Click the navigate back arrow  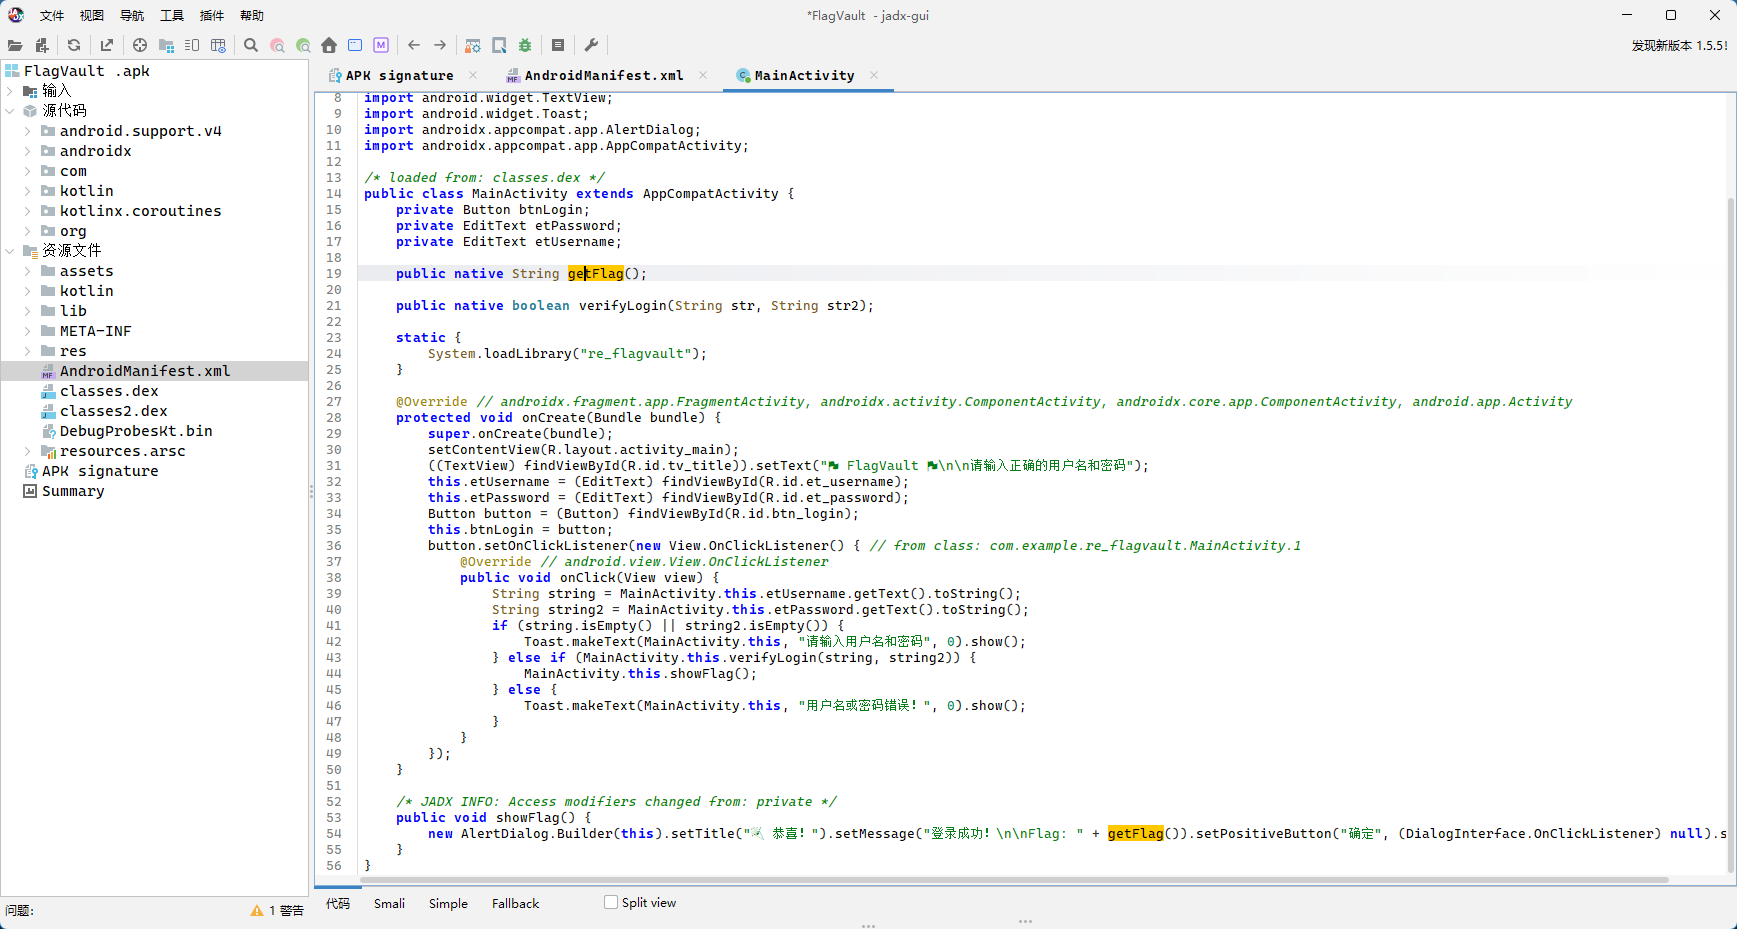(414, 45)
